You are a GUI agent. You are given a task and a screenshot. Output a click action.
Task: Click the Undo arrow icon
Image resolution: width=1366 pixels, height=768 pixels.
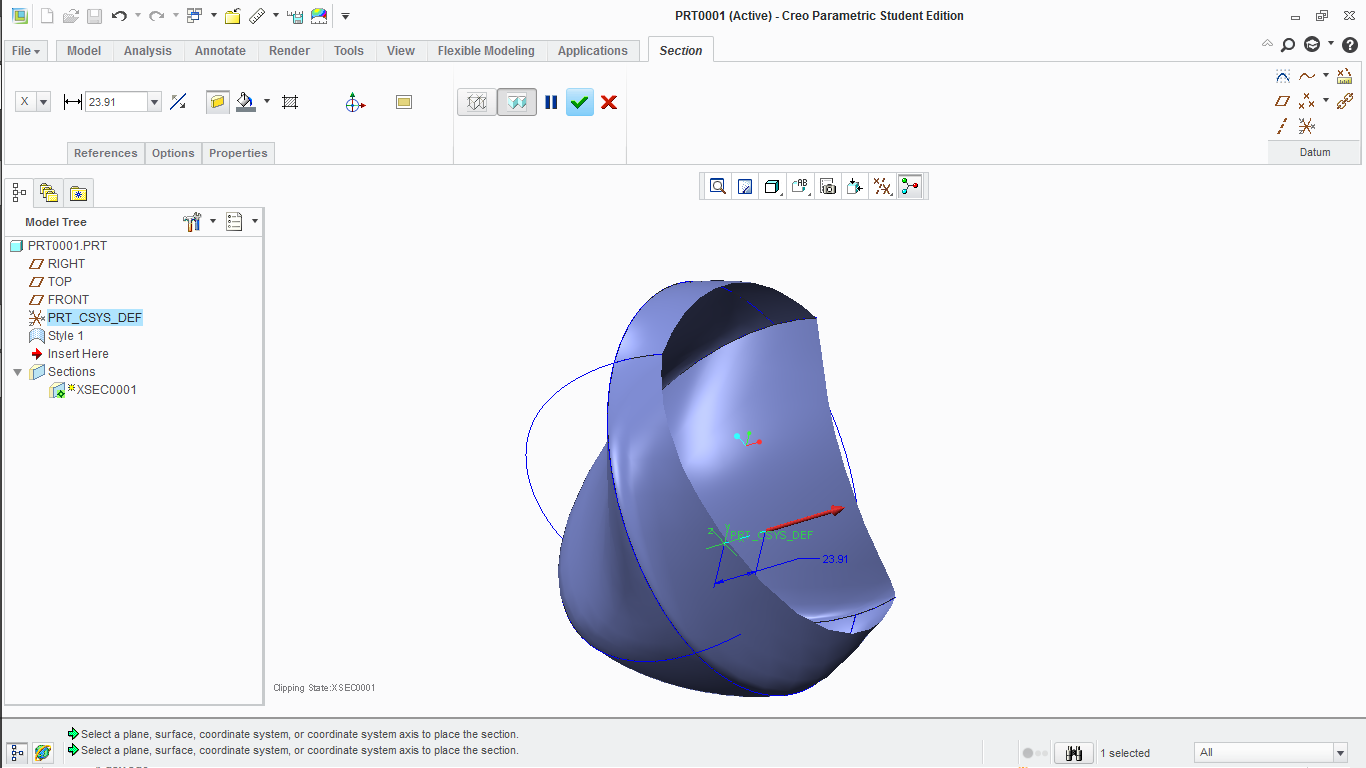119,16
